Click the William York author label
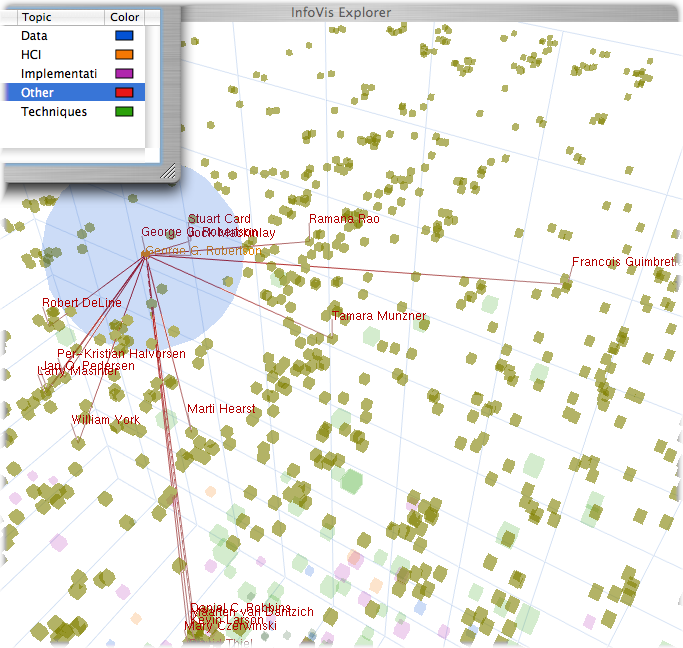The width and height of the screenshot is (683, 648). pos(106,420)
